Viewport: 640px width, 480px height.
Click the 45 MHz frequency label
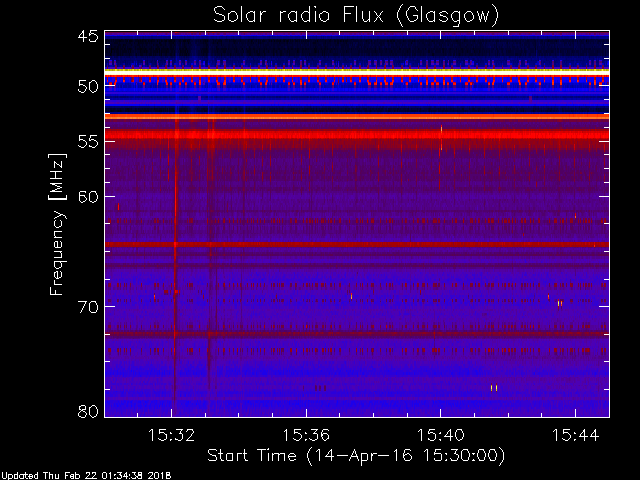click(x=88, y=37)
